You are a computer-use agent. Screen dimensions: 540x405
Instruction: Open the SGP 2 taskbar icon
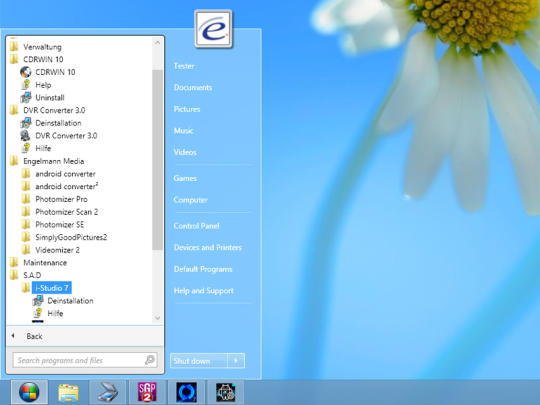tap(147, 393)
